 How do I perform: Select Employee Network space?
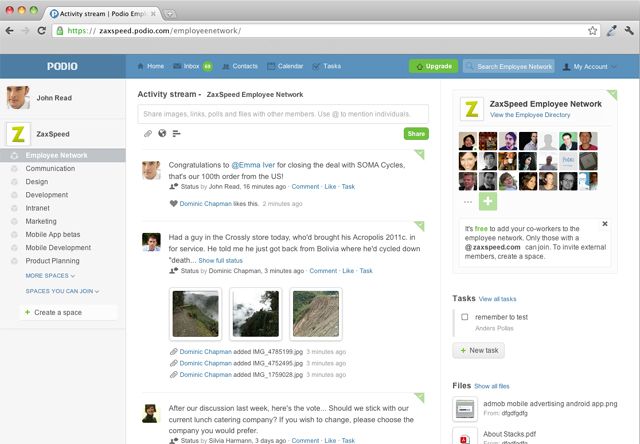(x=62, y=155)
